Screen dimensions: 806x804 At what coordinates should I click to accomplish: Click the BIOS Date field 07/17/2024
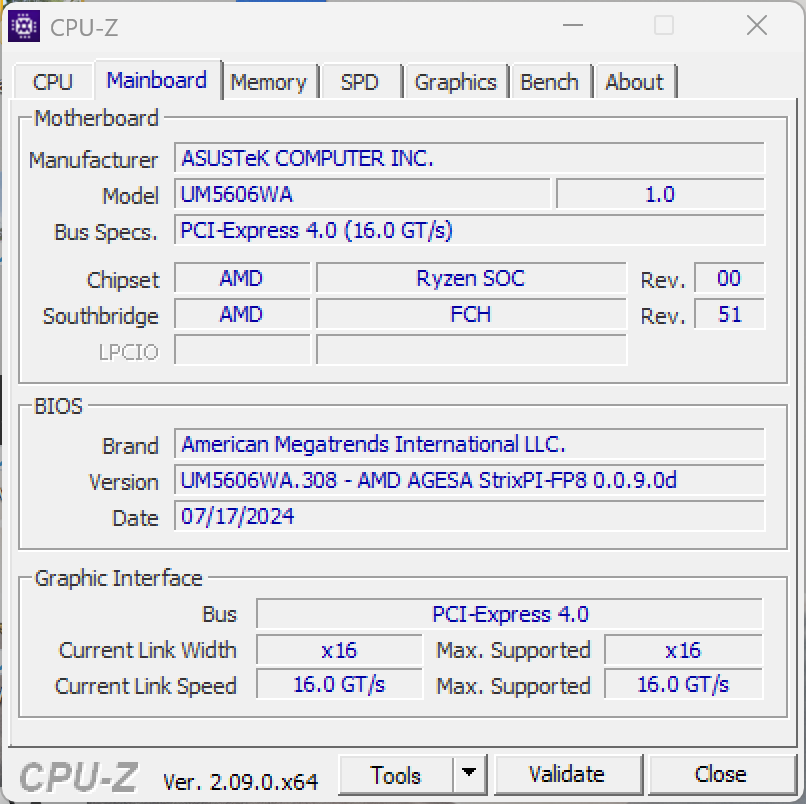469,517
